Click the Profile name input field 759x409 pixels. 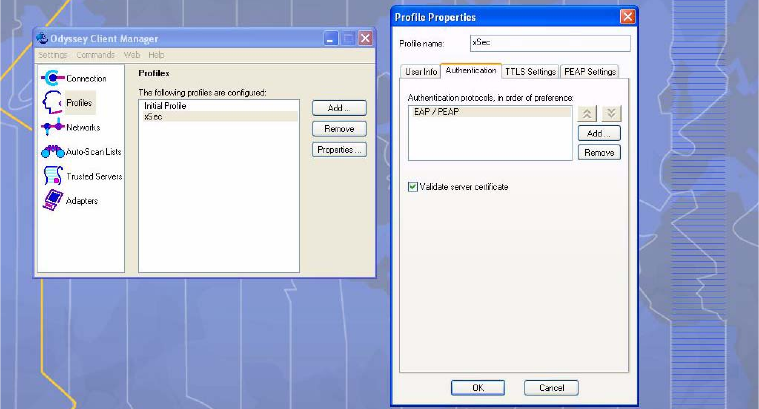tap(550, 43)
